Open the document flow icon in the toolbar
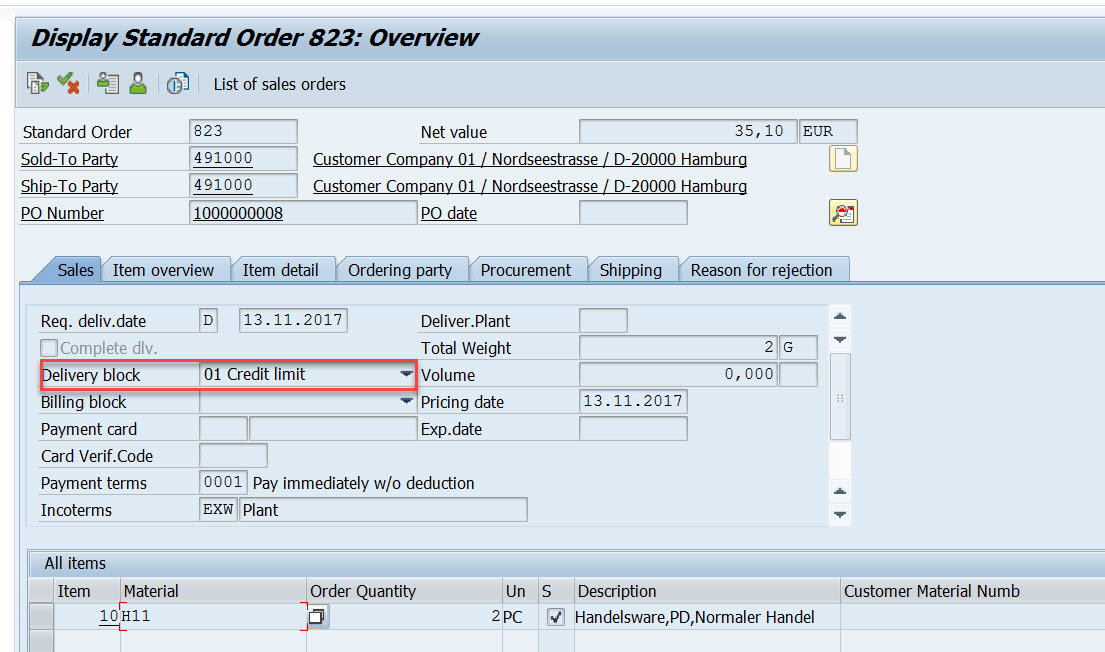 [177, 83]
